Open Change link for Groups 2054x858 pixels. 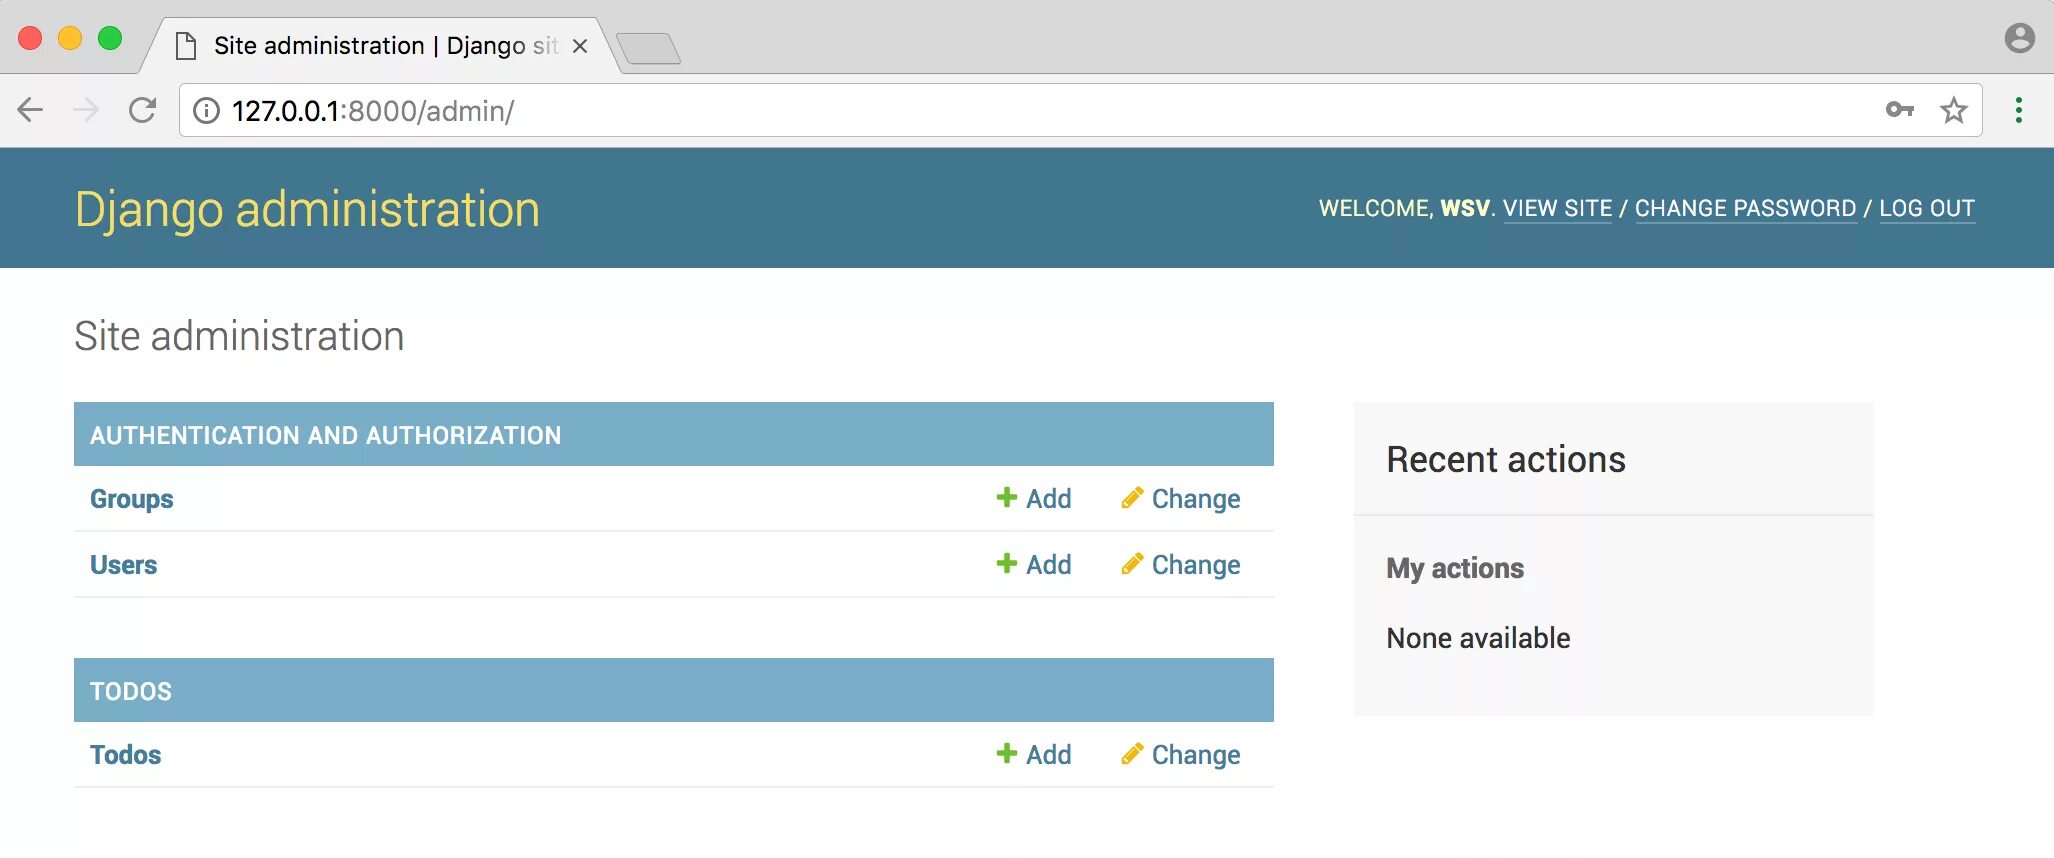(1196, 499)
